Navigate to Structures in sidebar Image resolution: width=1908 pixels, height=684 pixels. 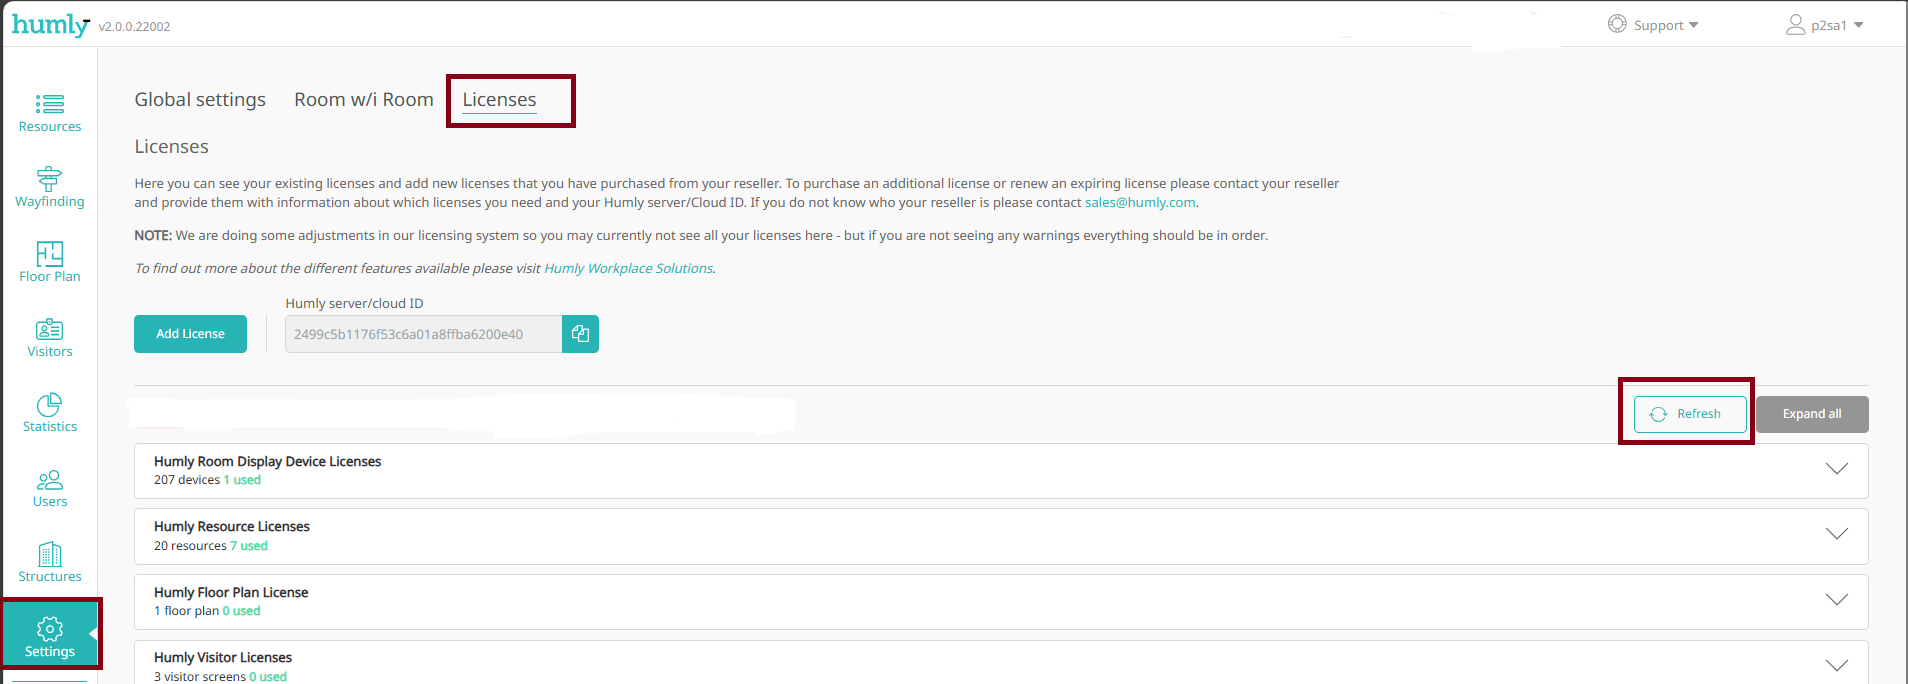tap(50, 562)
